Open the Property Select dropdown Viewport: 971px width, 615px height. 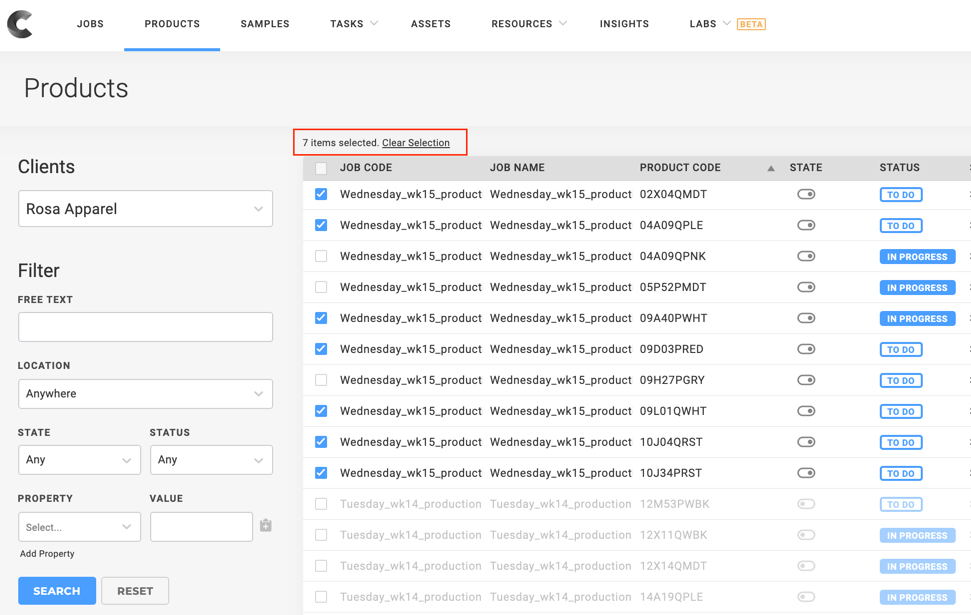[79, 527]
